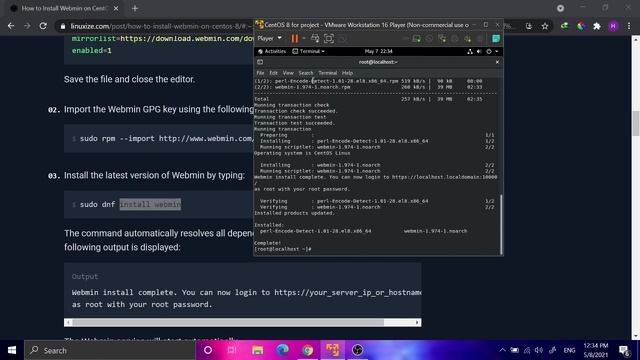Click the Windows tray volume icon
The width and height of the screenshot is (640, 360).
tap(539, 350)
